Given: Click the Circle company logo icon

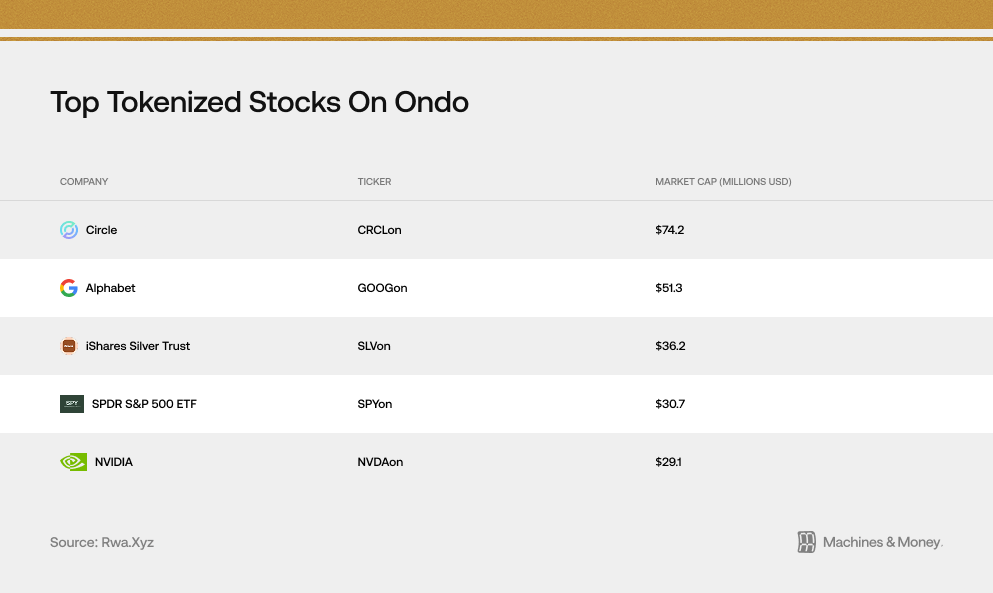Looking at the screenshot, I should click(x=69, y=230).
